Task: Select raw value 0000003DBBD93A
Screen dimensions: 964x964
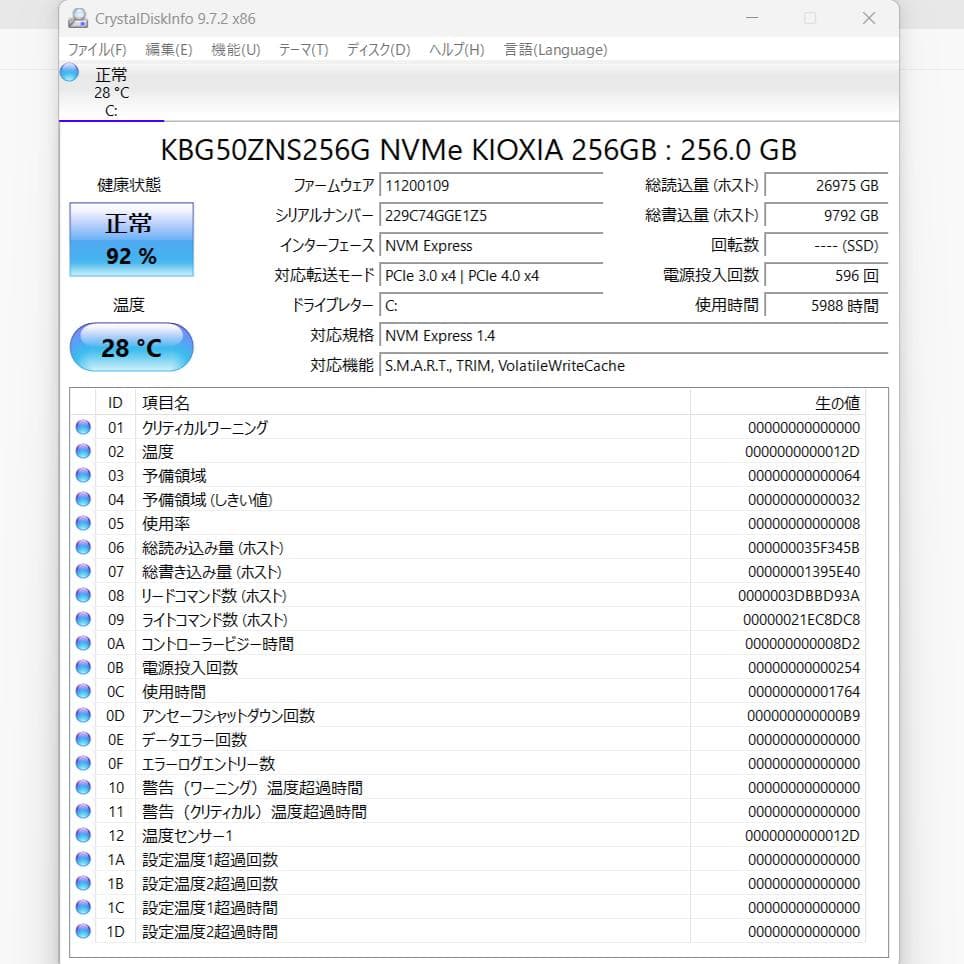Action: (x=799, y=596)
